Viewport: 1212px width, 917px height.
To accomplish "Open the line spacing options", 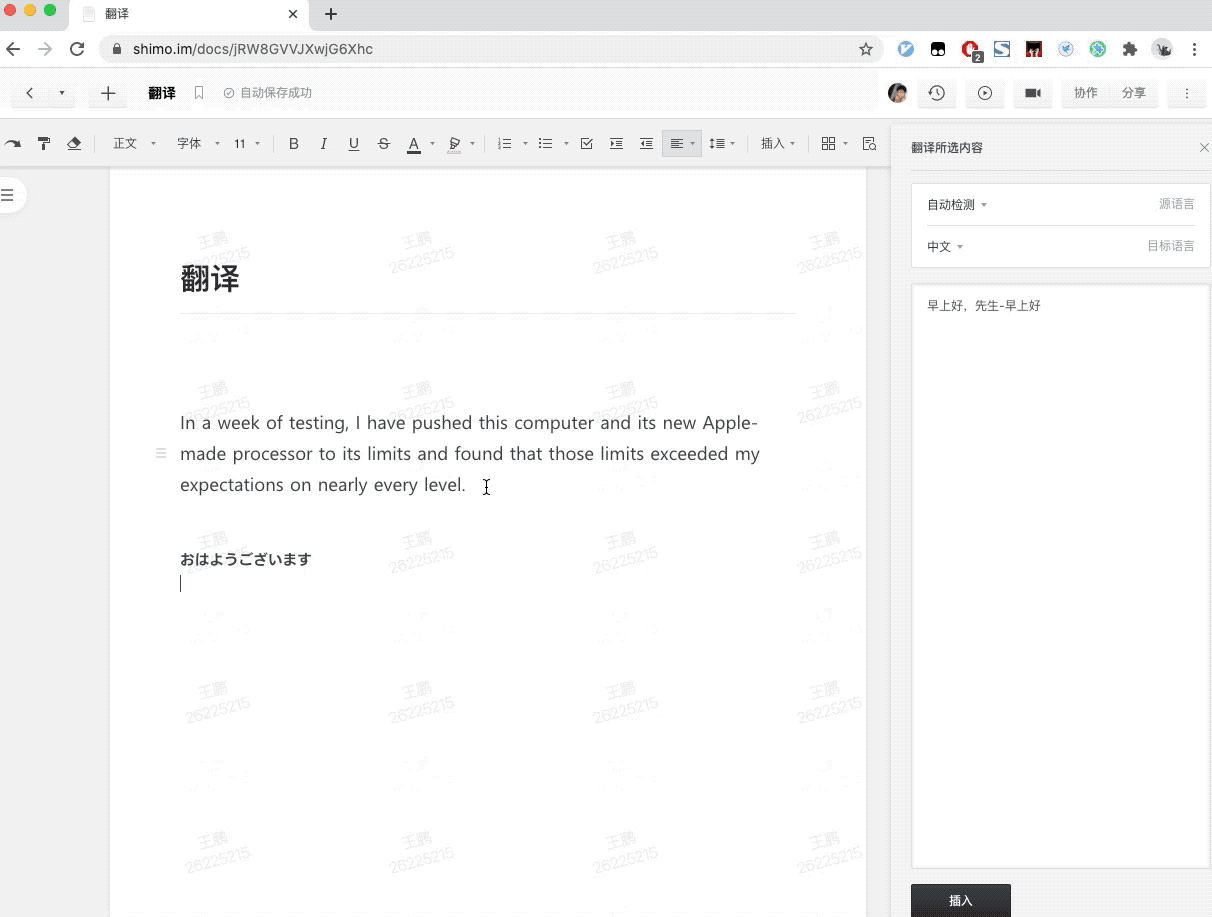I will [722, 144].
